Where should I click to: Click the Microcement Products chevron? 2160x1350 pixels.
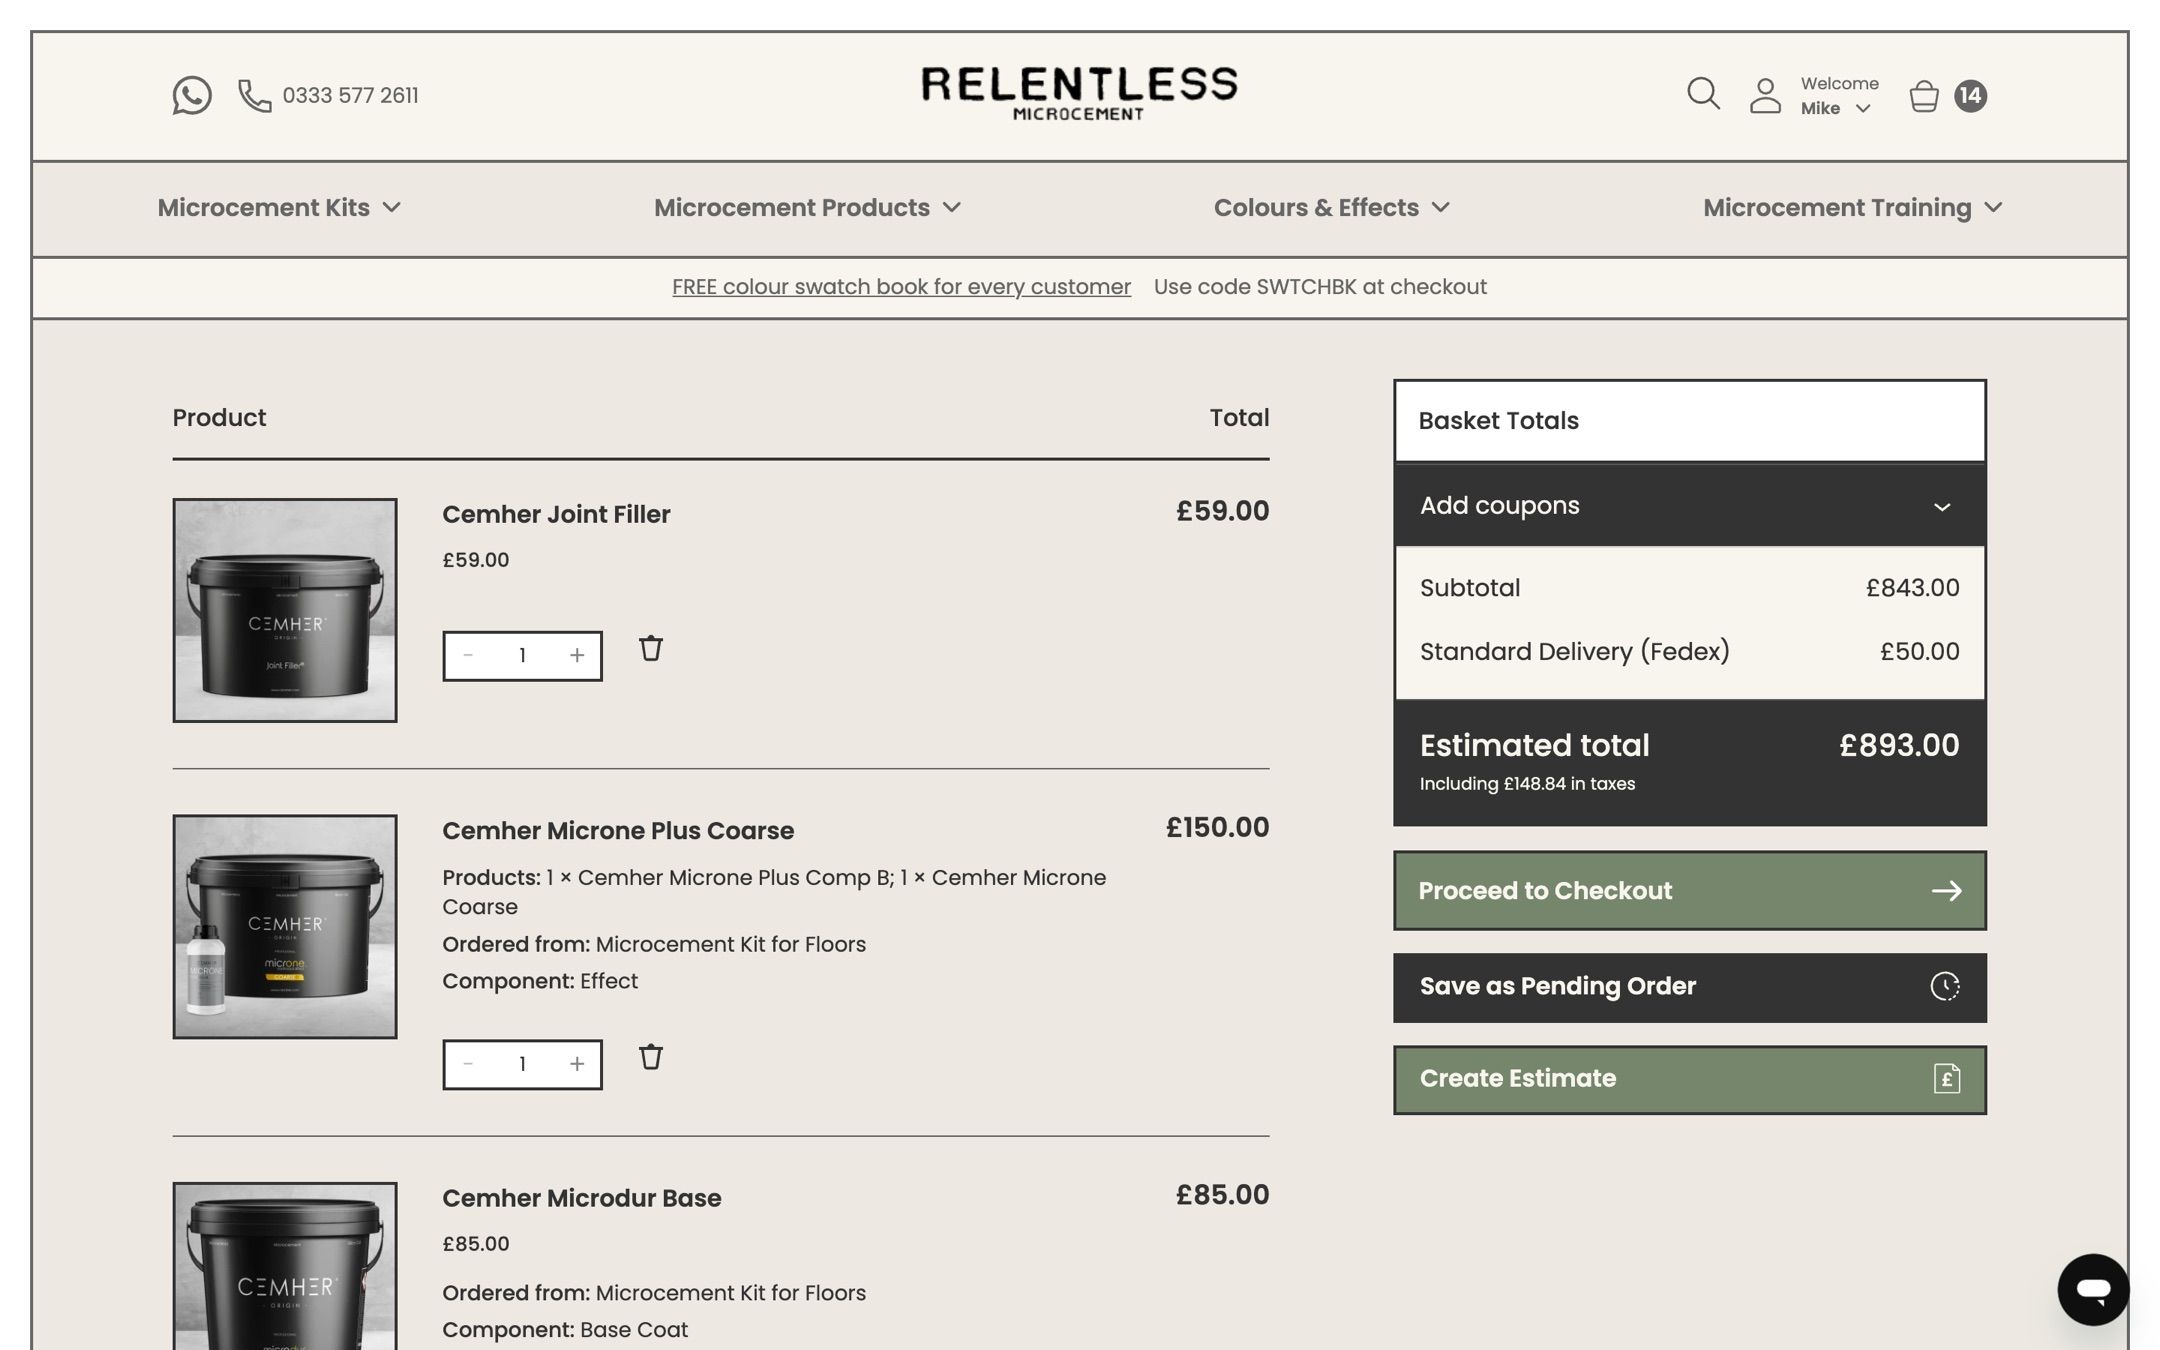coord(952,207)
